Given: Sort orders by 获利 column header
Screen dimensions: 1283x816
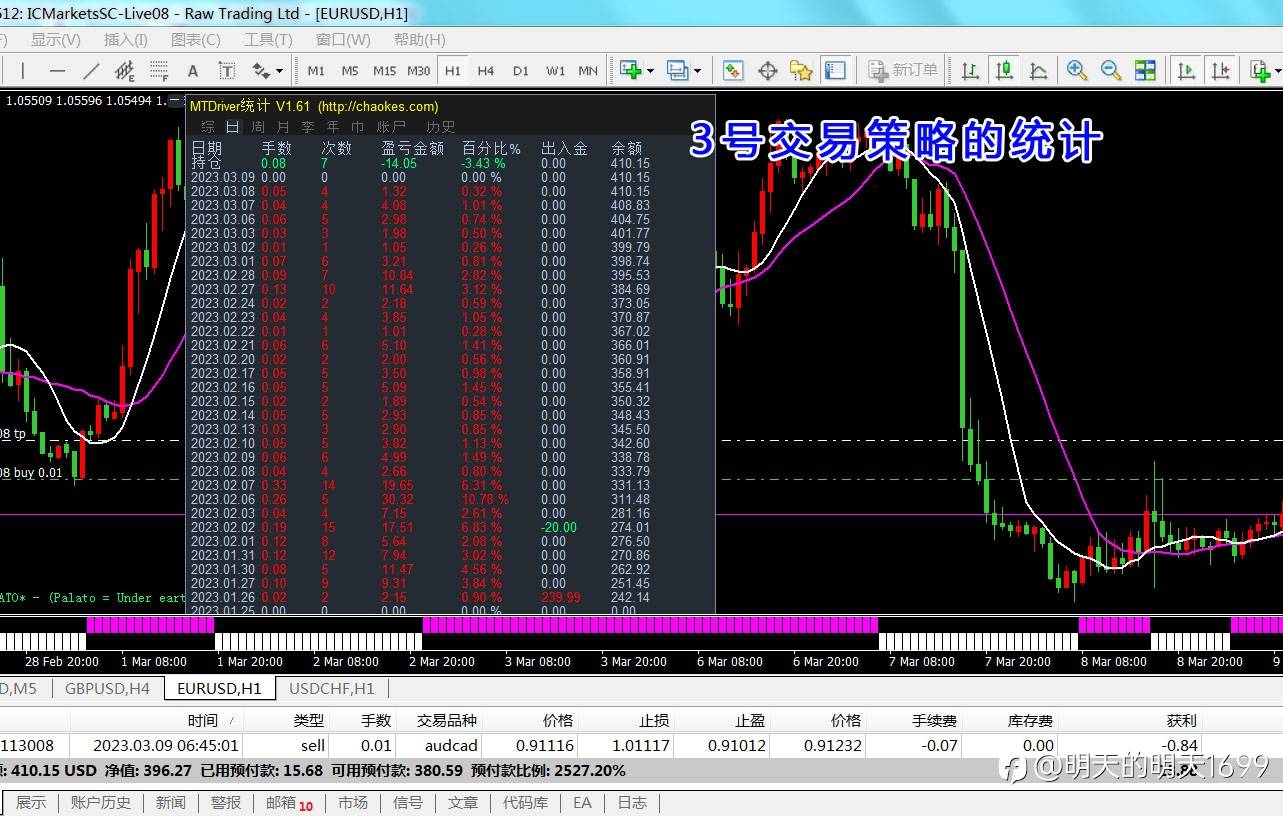Looking at the screenshot, I should pos(1181,720).
